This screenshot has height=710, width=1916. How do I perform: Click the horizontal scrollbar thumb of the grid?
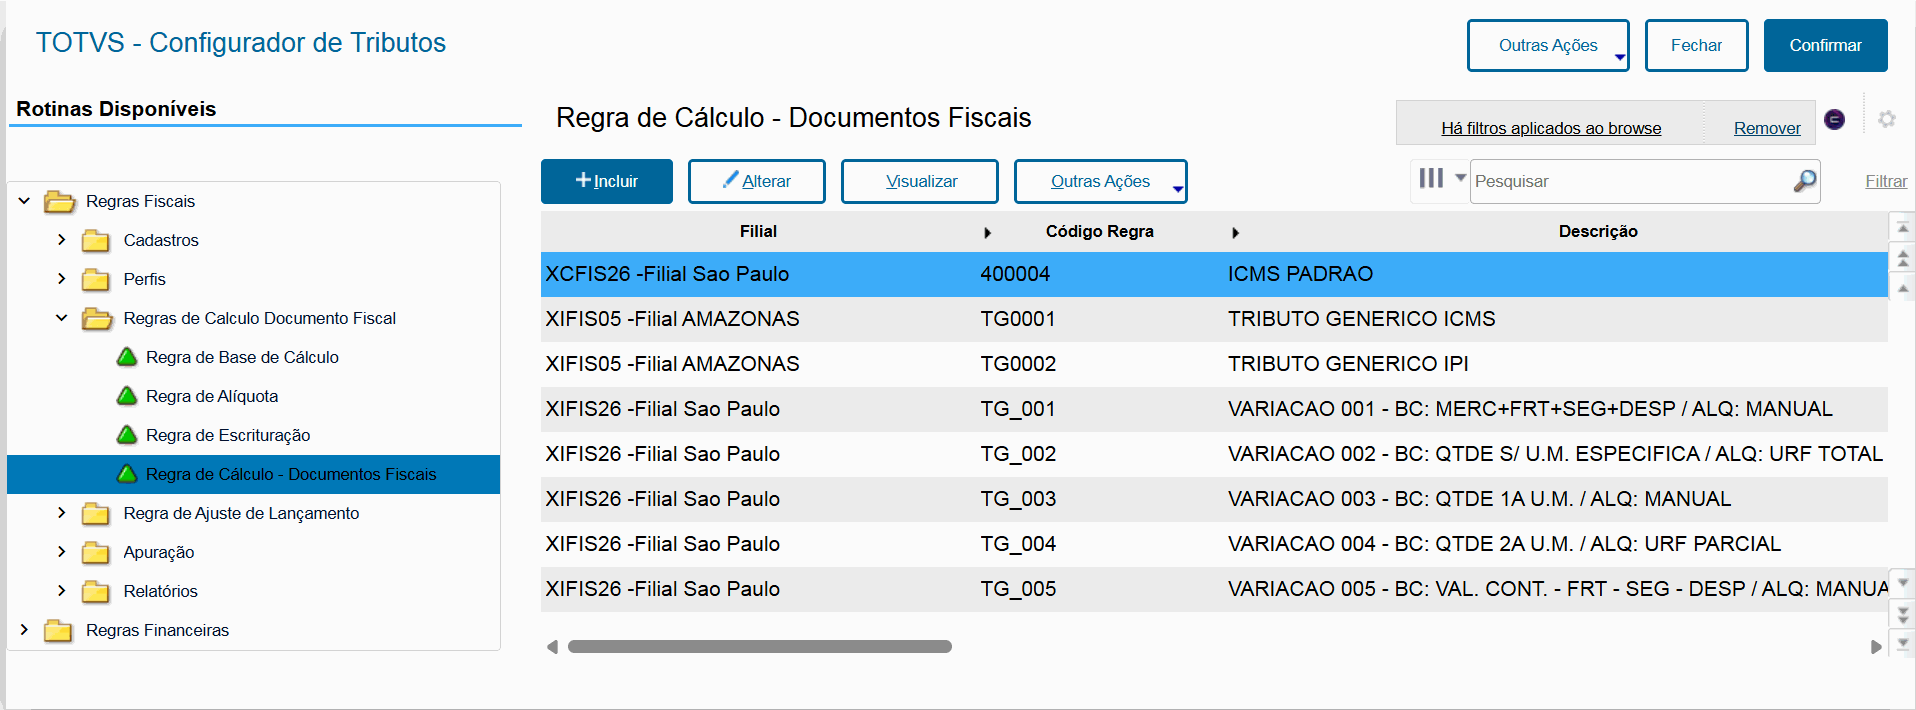pos(759,647)
